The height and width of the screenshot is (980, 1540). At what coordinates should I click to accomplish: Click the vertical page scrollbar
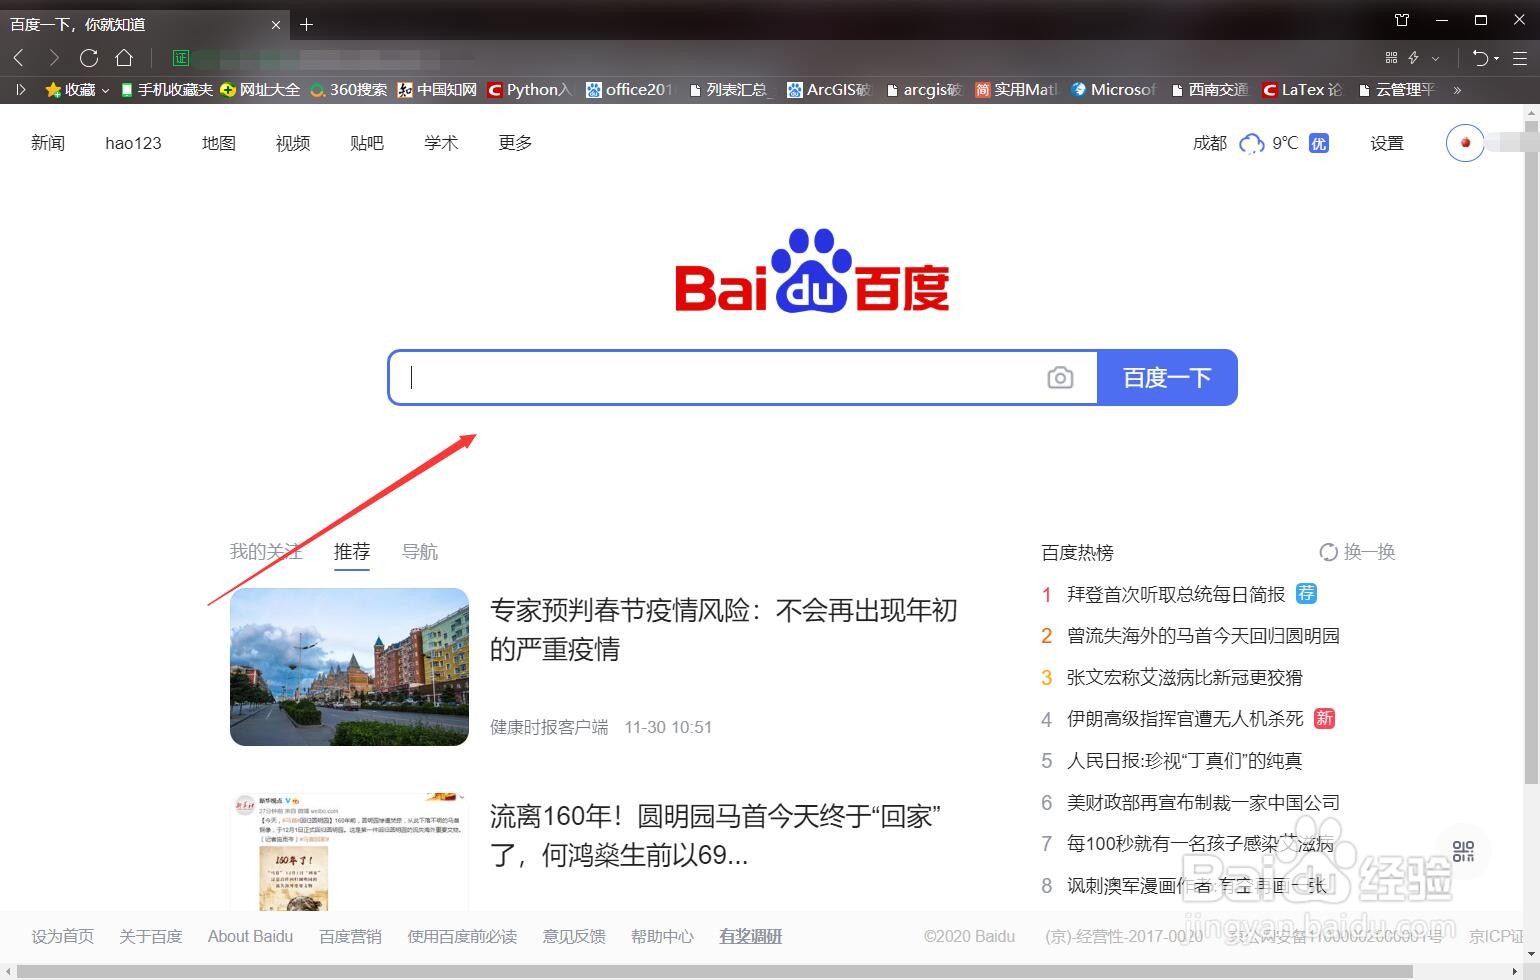coord(1531,450)
